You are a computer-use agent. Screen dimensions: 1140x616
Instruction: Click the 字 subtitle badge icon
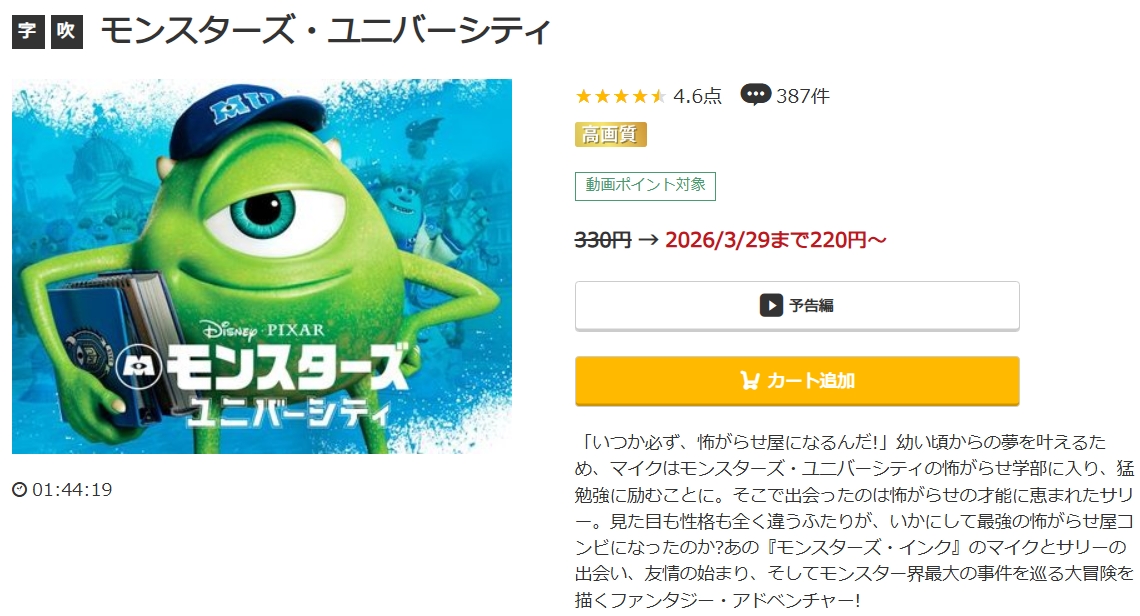click(x=28, y=31)
